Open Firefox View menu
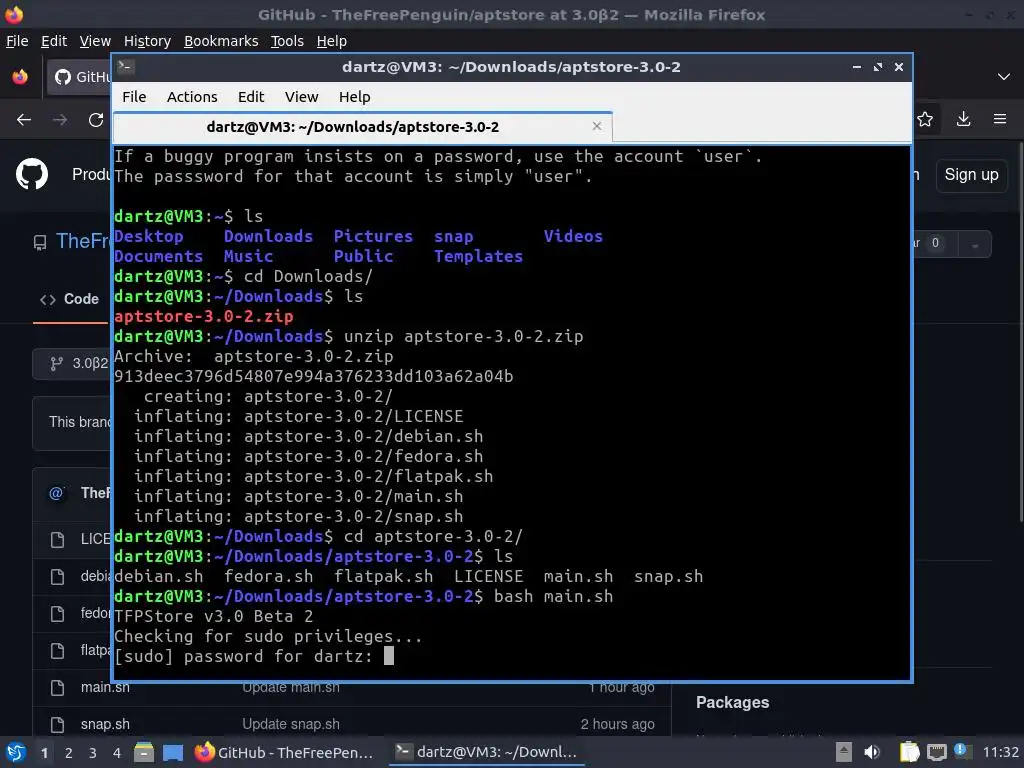This screenshot has width=1024, height=768. point(95,41)
